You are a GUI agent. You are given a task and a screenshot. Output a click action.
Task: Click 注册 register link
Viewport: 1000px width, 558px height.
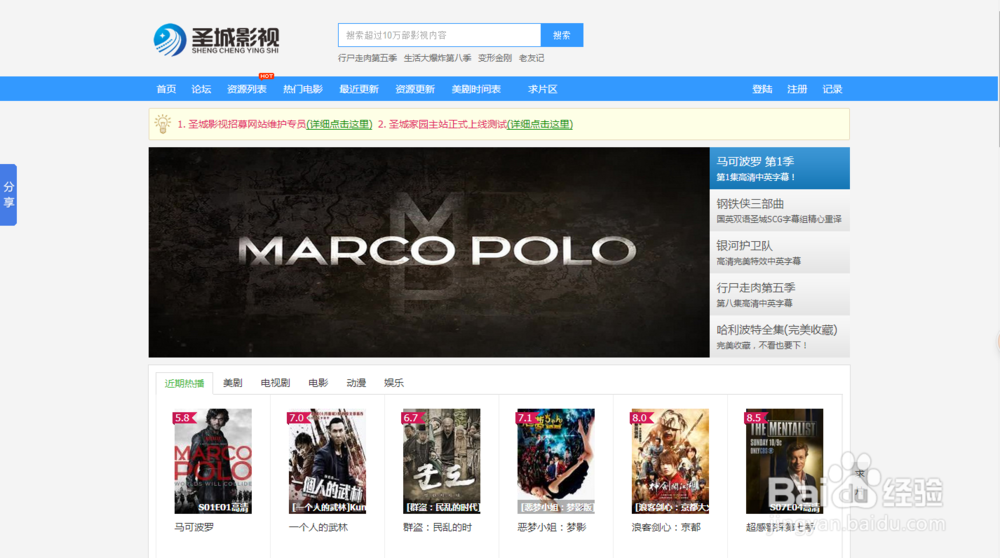click(x=797, y=89)
